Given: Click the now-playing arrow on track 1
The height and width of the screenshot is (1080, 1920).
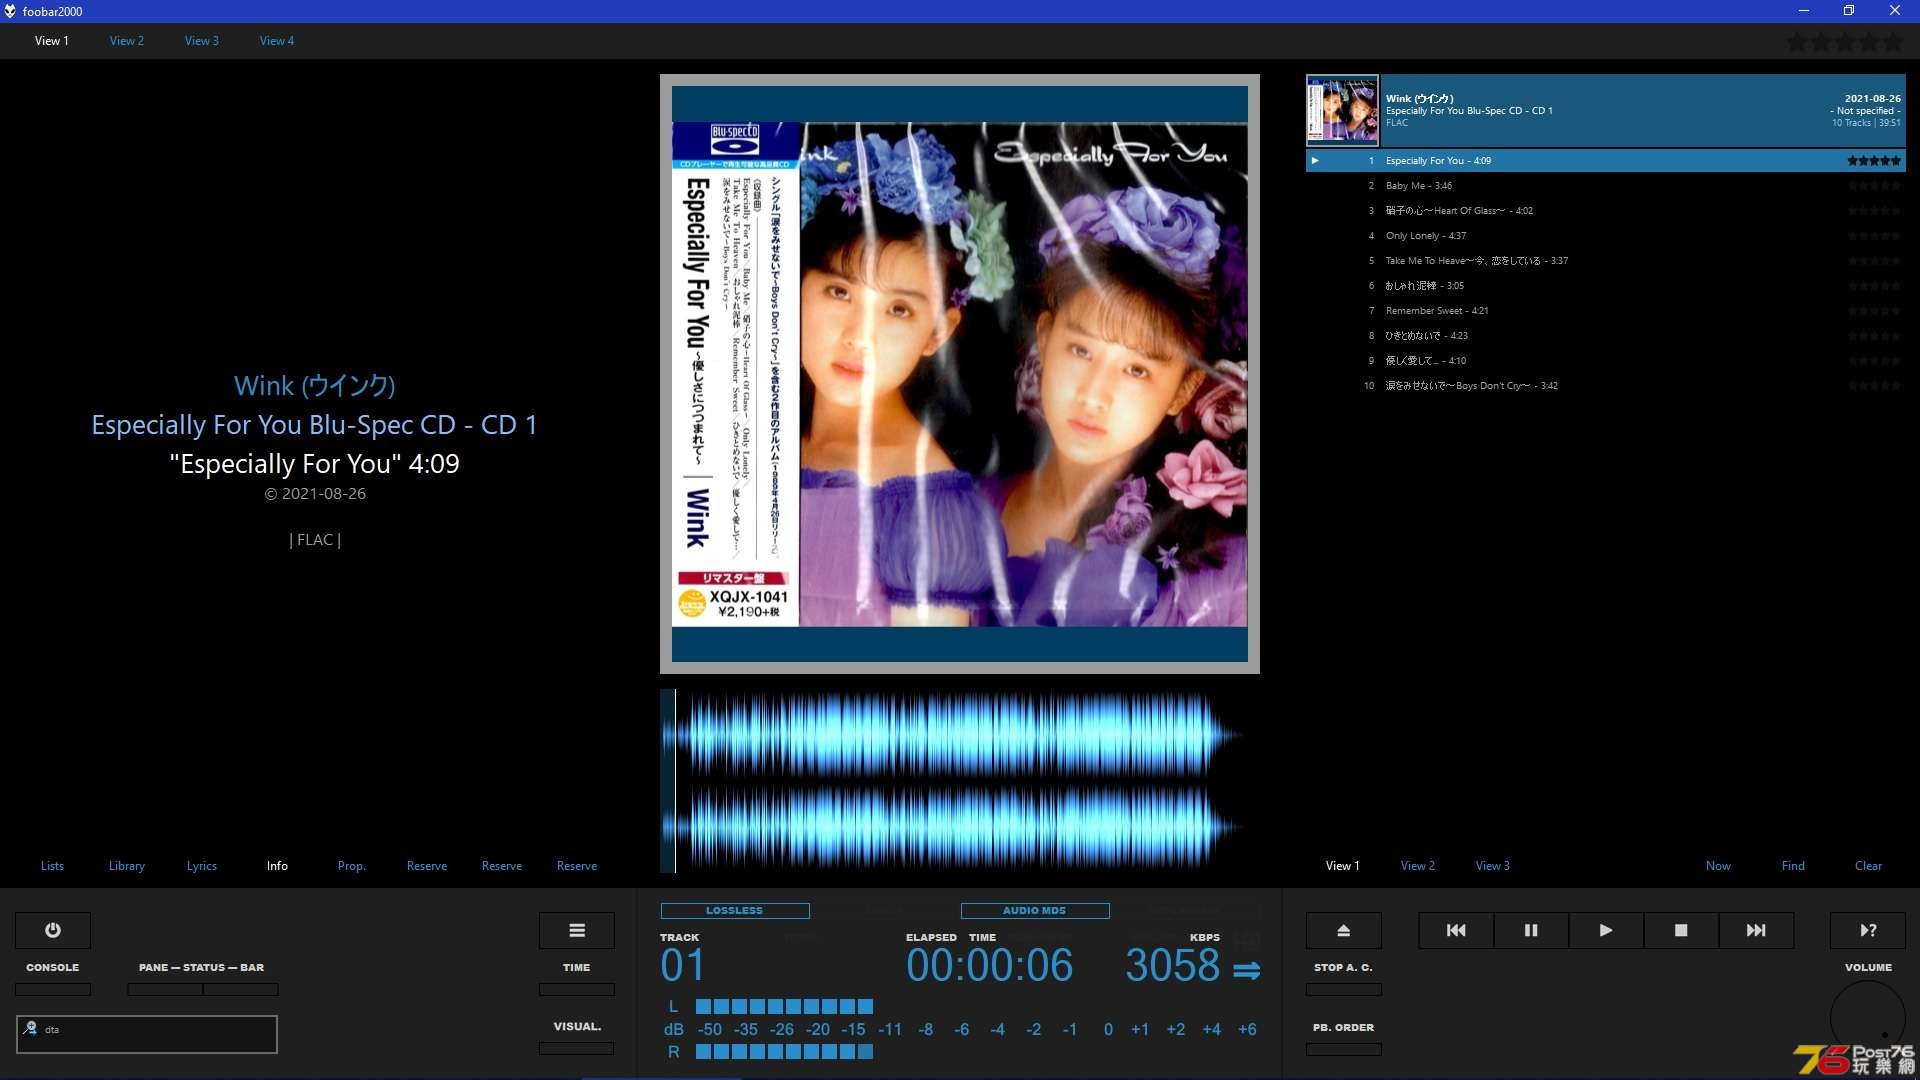Looking at the screenshot, I should coord(1315,160).
